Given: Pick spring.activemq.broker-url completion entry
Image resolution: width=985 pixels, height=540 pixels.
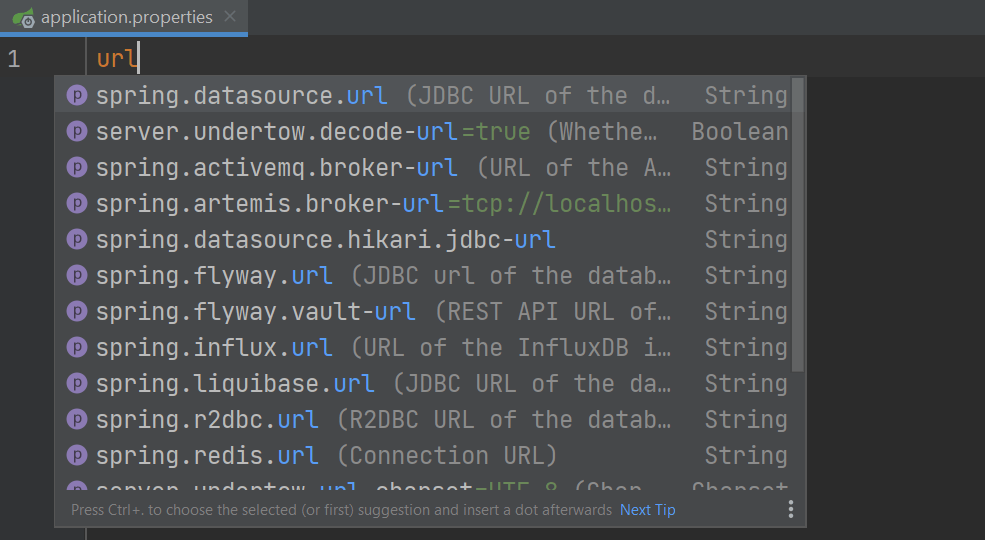Looking at the screenshot, I should tap(276, 168).
